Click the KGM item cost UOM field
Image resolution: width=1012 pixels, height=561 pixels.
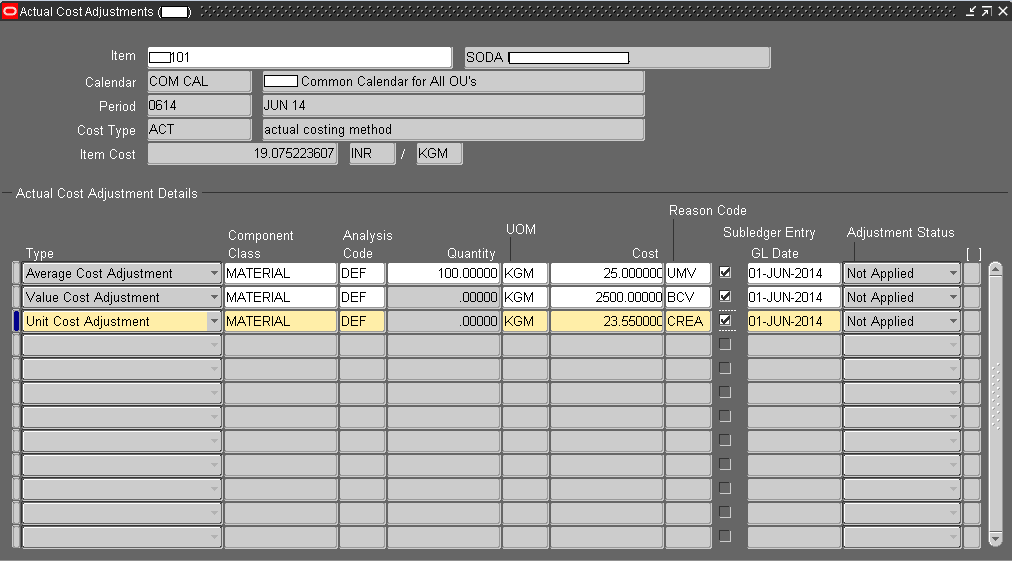click(440, 154)
